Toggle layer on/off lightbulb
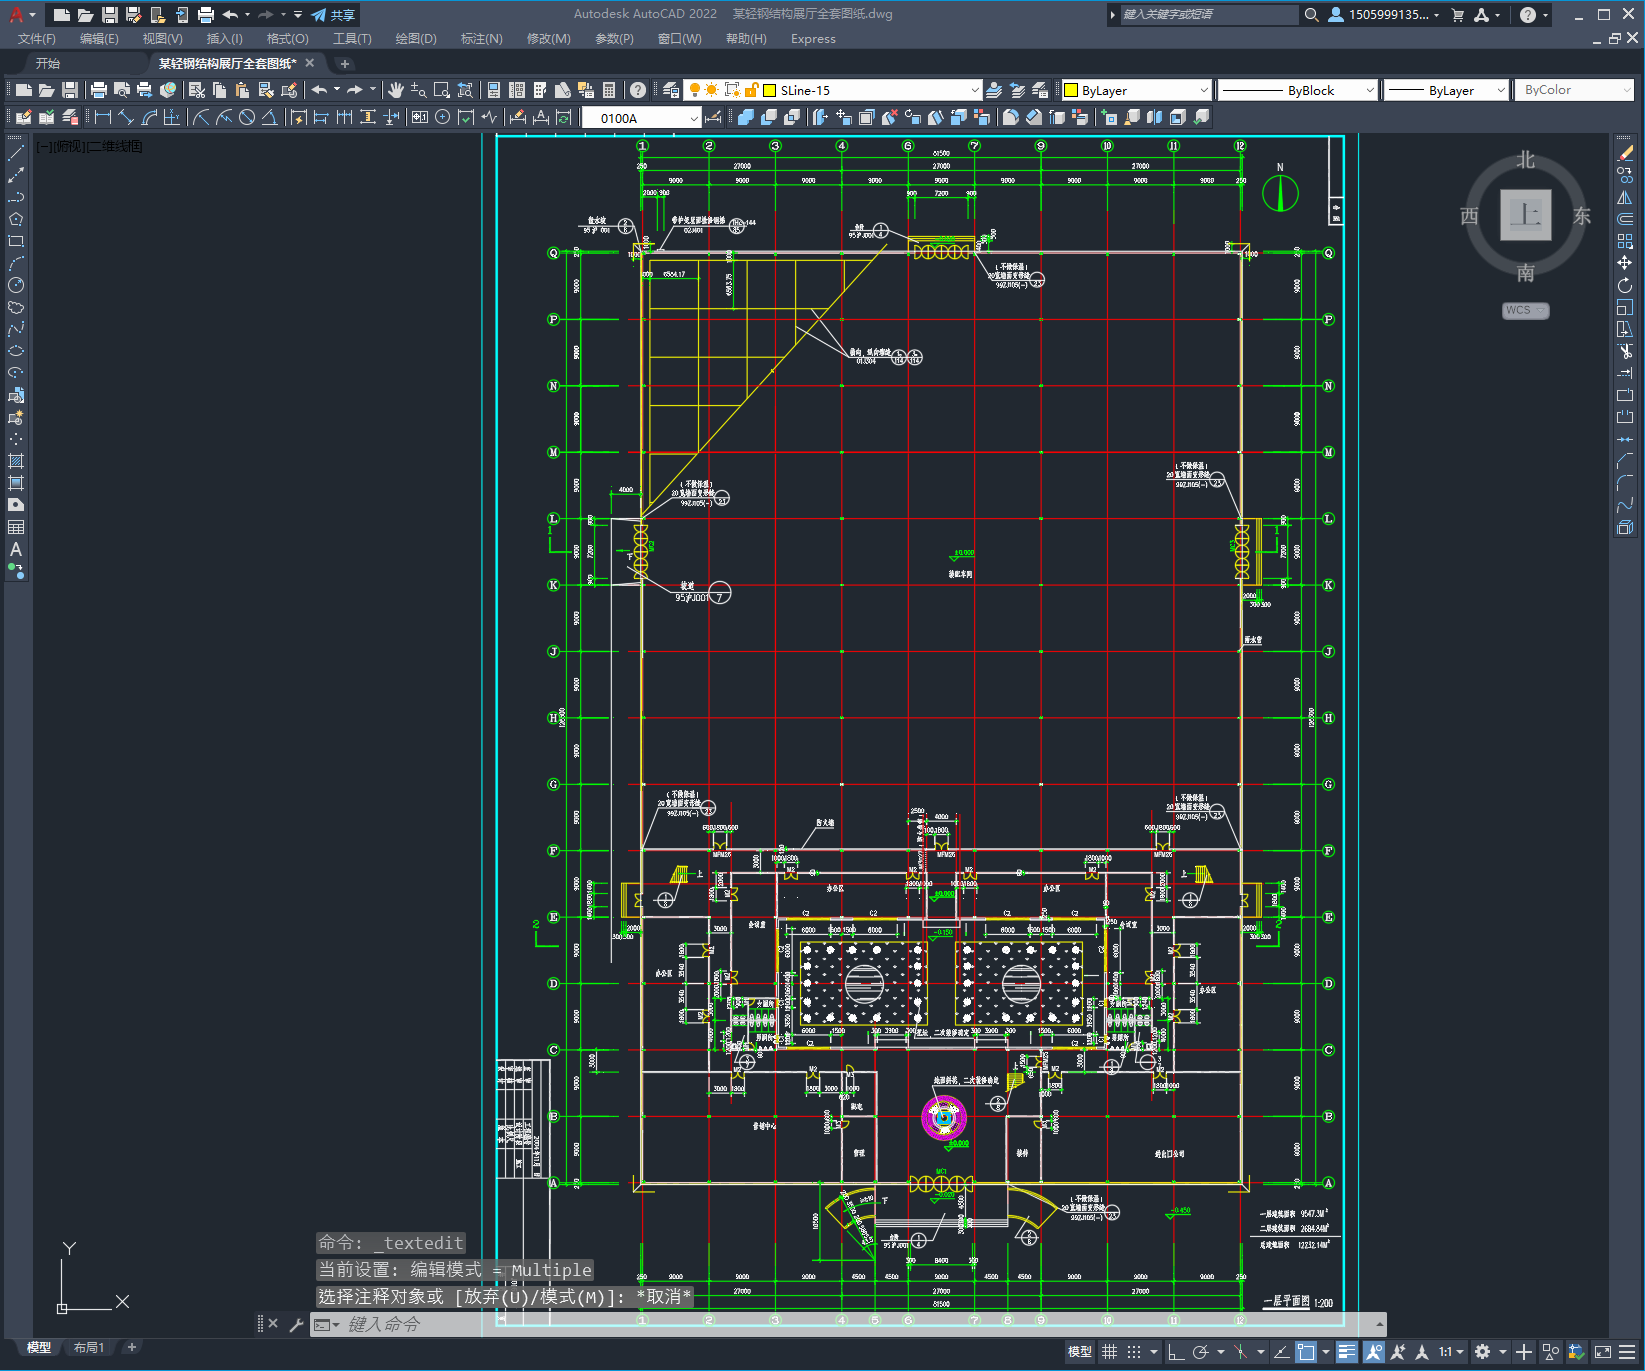The width and height of the screenshot is (1645, 1371). point(695,90)
